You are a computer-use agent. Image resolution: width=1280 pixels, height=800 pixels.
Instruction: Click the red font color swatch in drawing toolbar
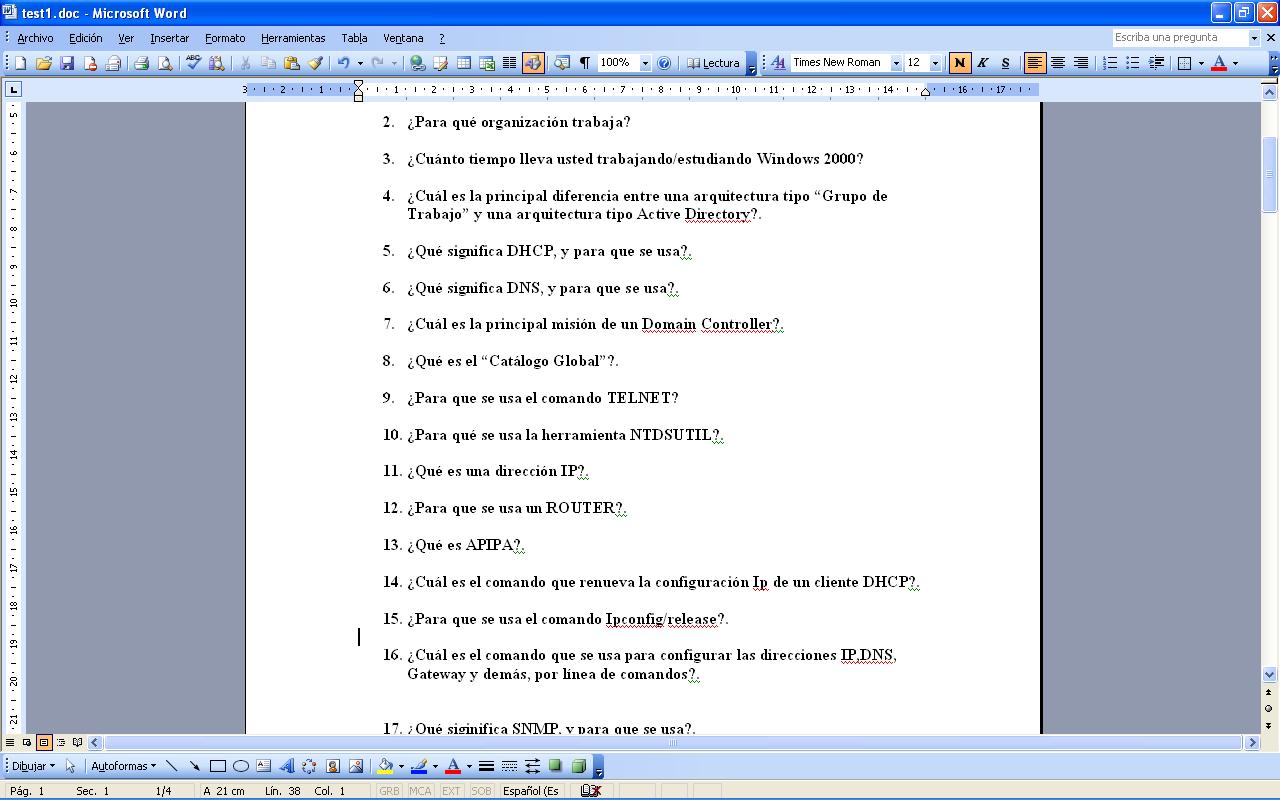[x=452, y=767]
